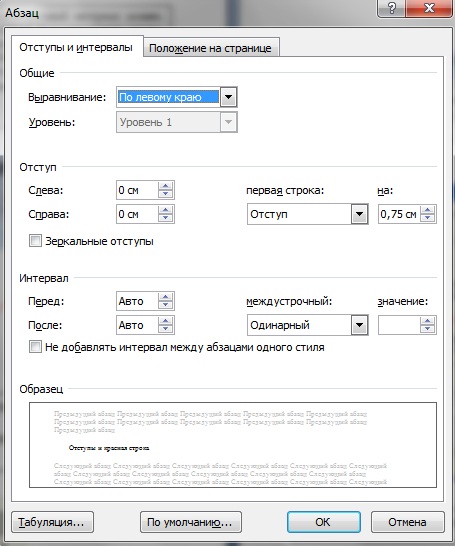Decrease the Перед spacing value
The image size is (455, 547).
click(165, 305)
